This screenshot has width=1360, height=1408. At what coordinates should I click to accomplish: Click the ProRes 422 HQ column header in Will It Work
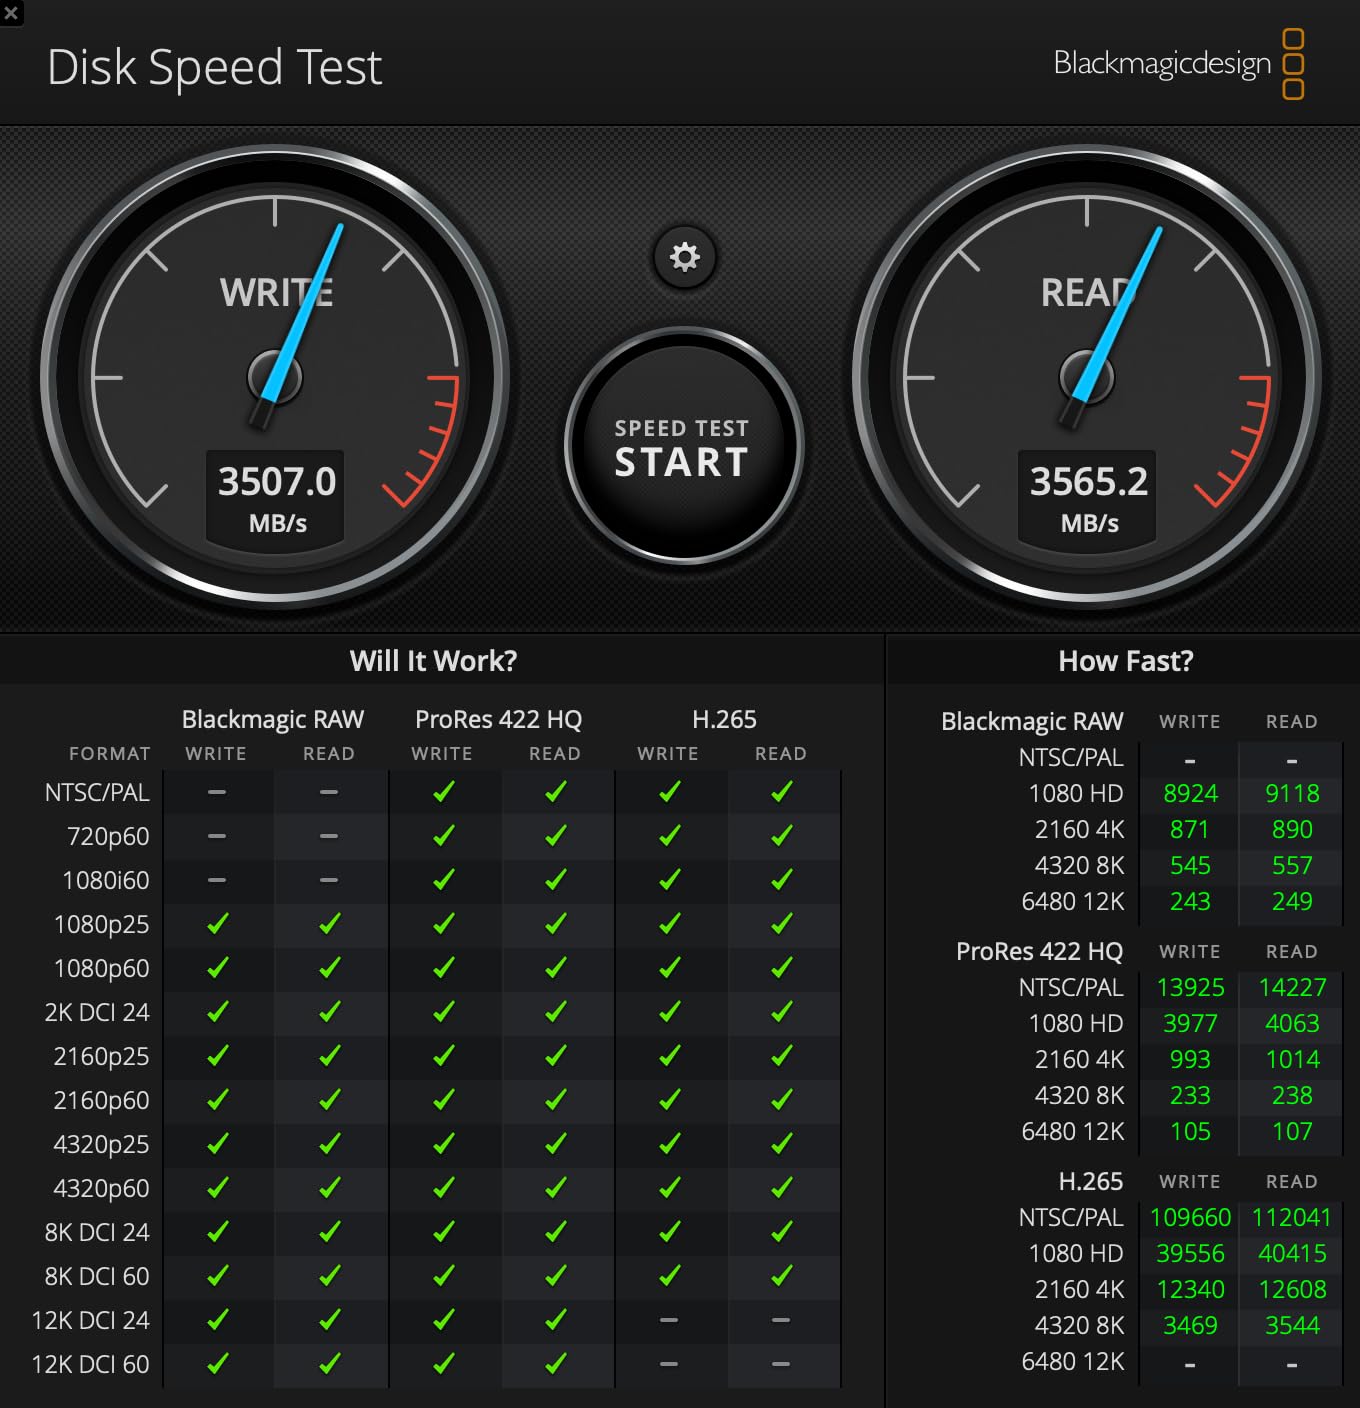[x=498, y=719]
